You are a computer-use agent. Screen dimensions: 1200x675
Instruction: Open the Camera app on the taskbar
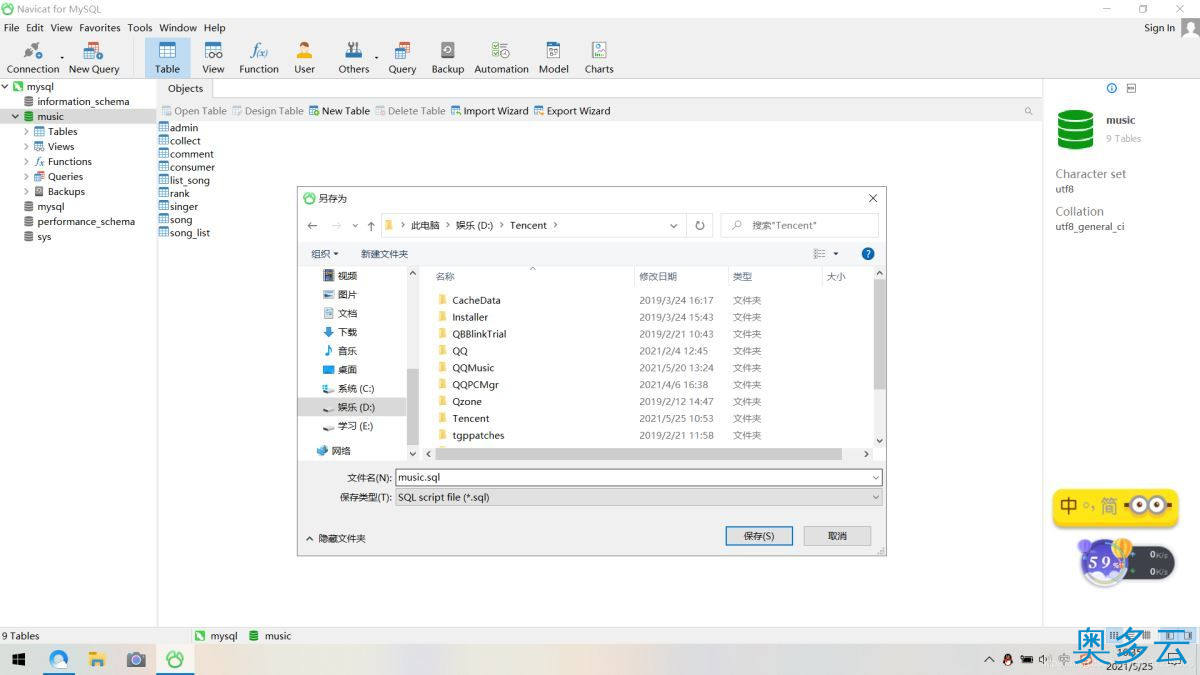tap(136, 660)
